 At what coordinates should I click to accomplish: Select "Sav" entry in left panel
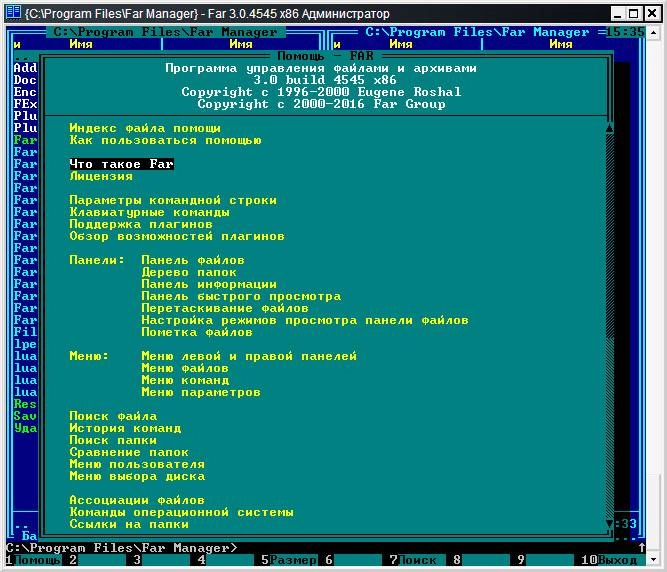click(26, 416)
